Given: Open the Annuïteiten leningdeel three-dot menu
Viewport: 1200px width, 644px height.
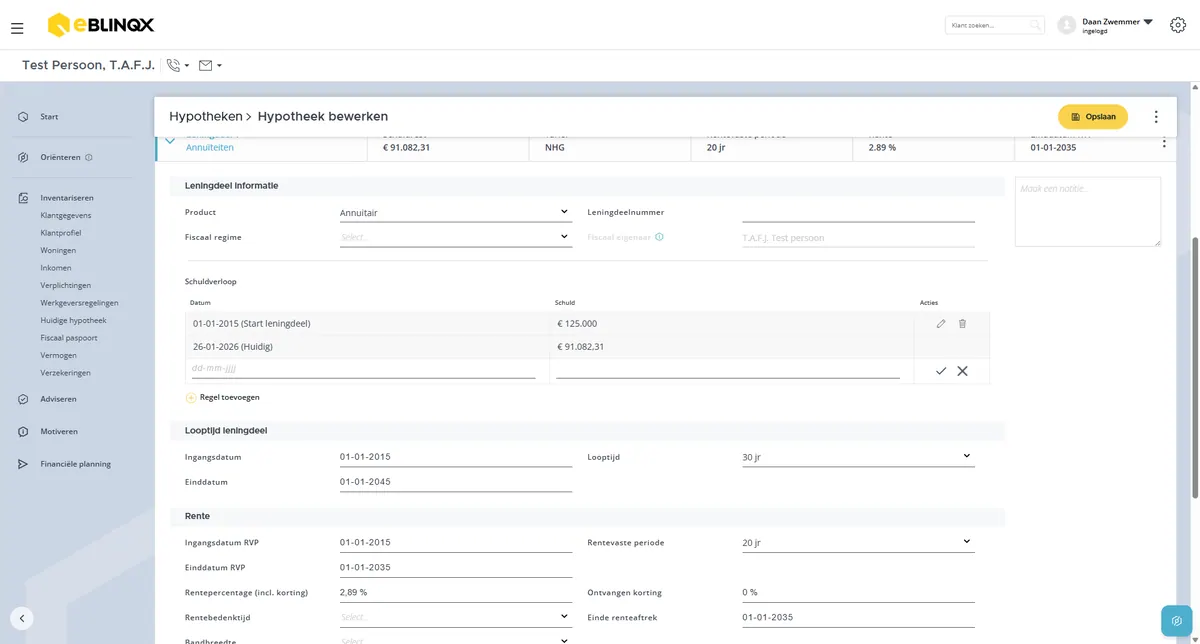Looking at the screenshot, I should click(1164, 143).
